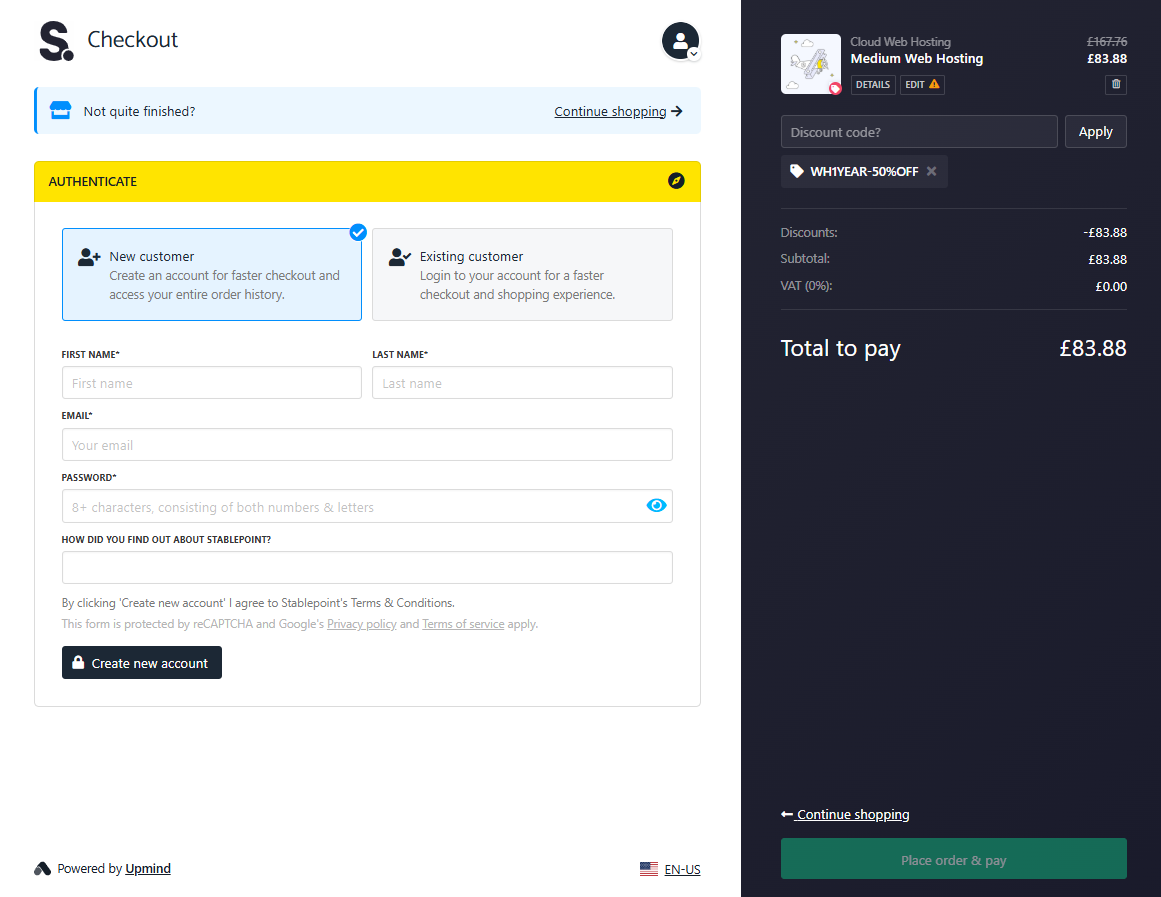Click the right arrow after Continue shopping banner

(677, 111)
